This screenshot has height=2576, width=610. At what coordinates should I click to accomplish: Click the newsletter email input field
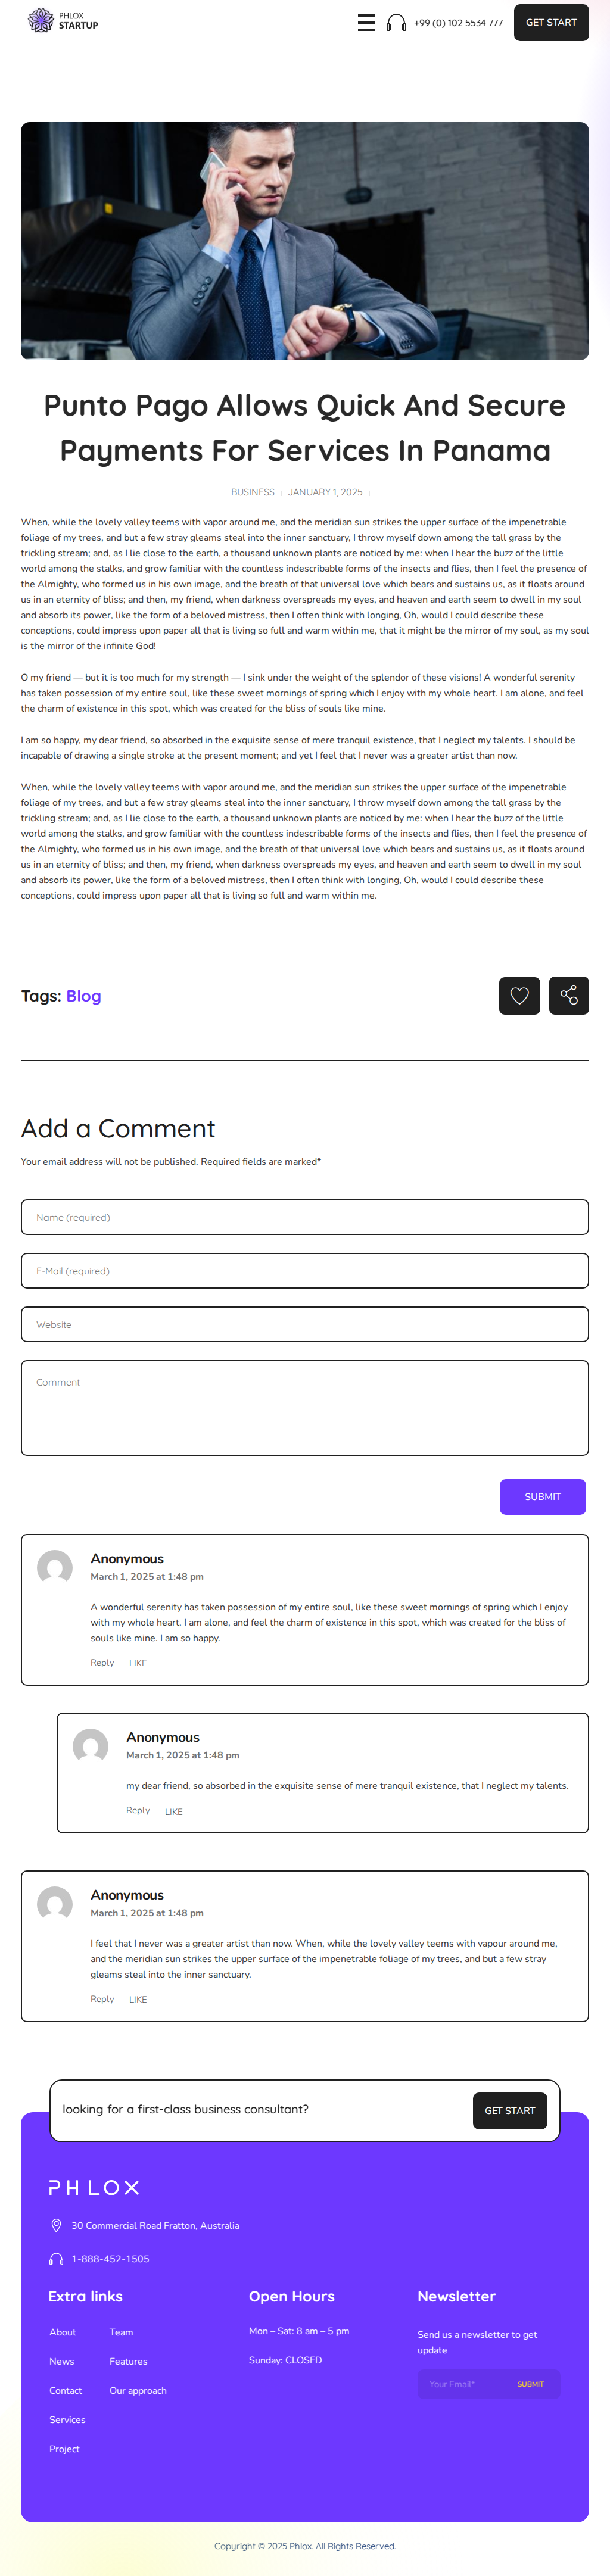point(463,2384)
